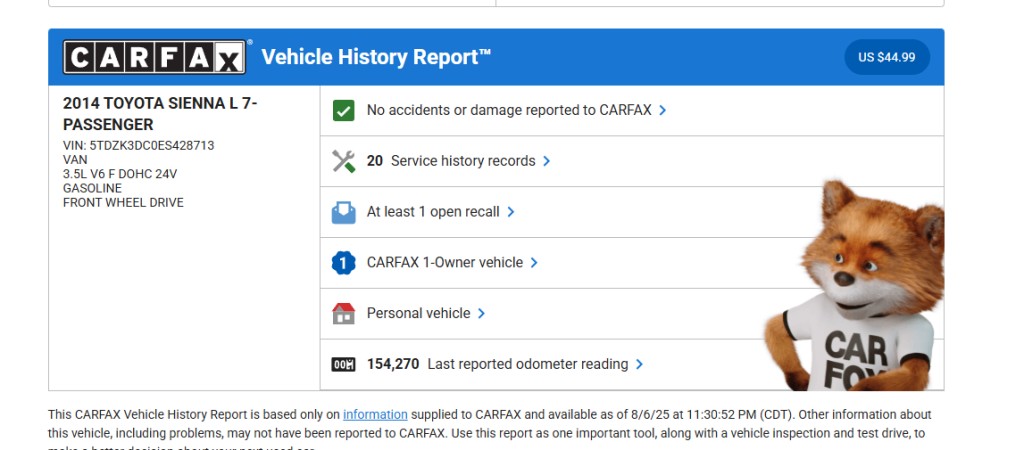Click the FRONT WHEEL DRIVE text
1024x450 pixels.
123,202
